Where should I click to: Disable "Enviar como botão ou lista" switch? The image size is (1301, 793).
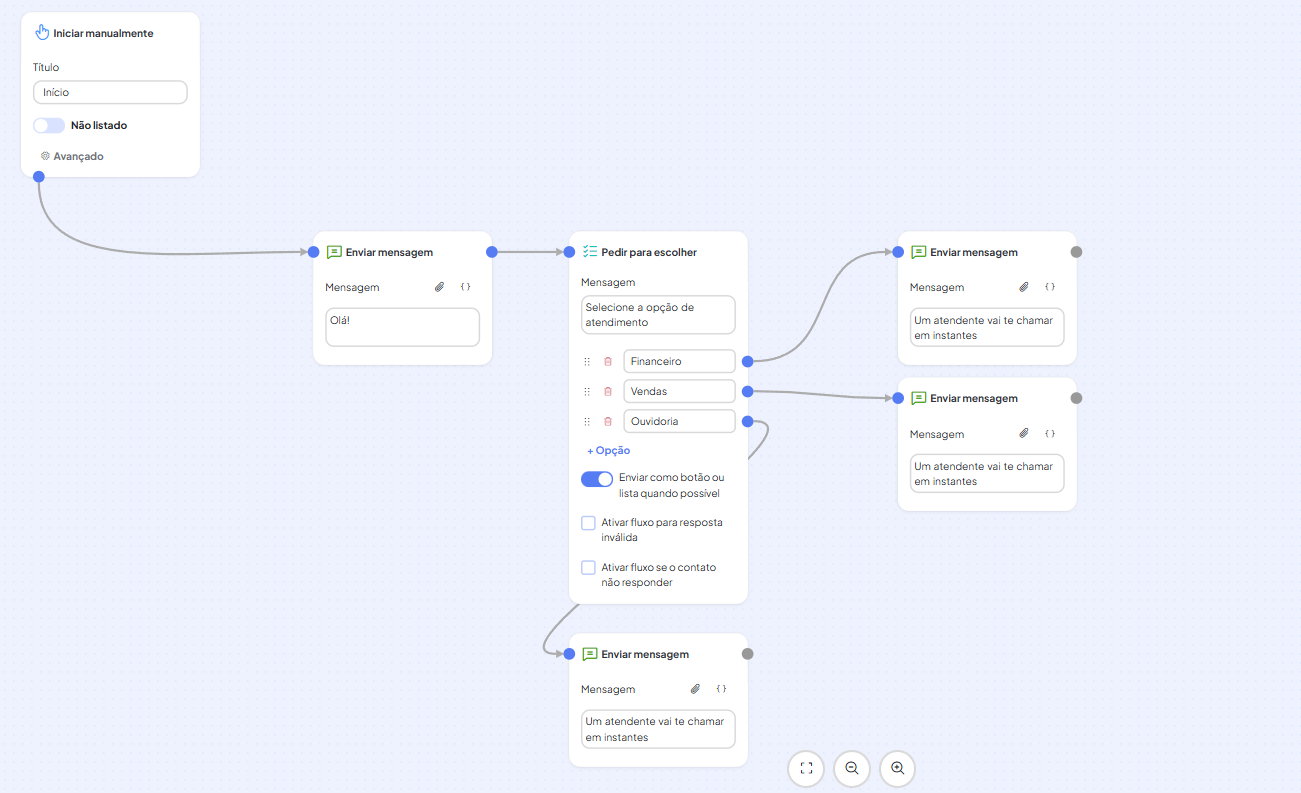click(597, 479)
